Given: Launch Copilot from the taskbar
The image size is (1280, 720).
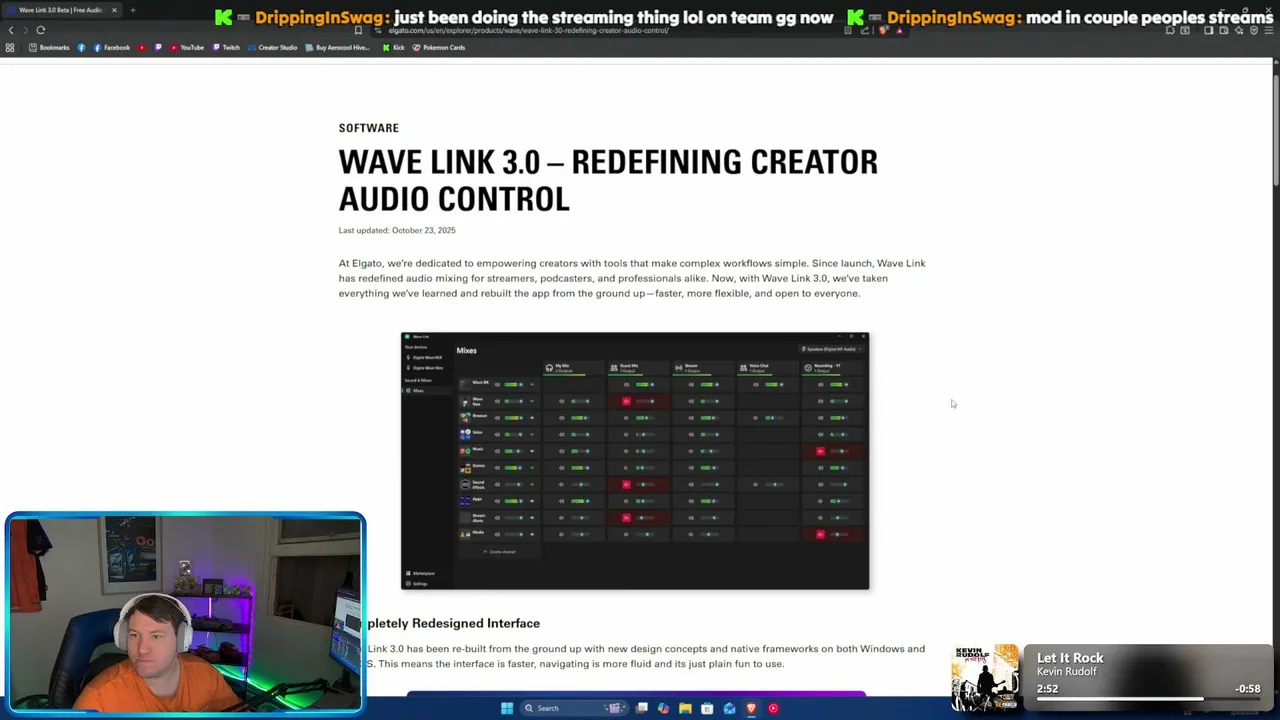Looking at the screenshot, I should [x=663, y=708].
